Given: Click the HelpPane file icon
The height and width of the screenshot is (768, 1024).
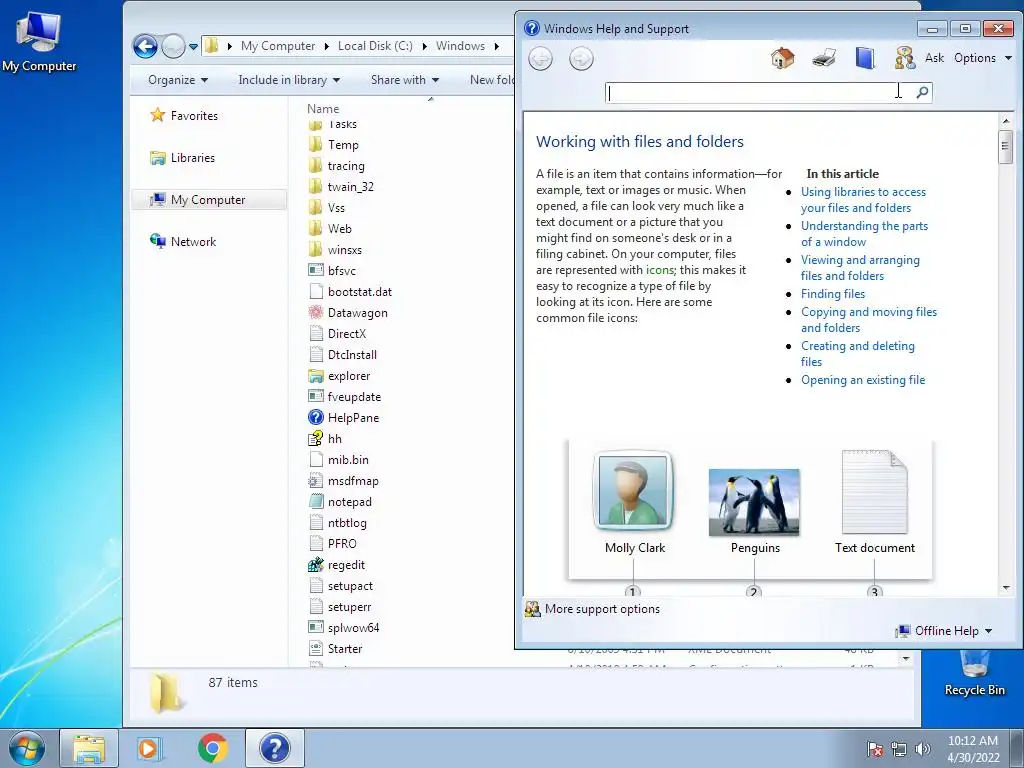Looking at the screenshot, I should 315,417.
